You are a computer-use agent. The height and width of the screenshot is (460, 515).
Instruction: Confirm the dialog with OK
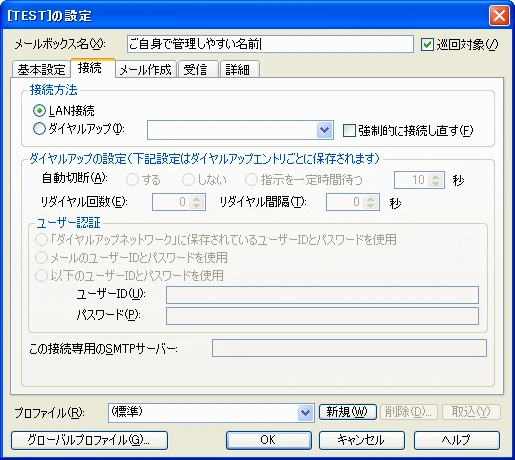pyautogui.click(x=269, y=440)
